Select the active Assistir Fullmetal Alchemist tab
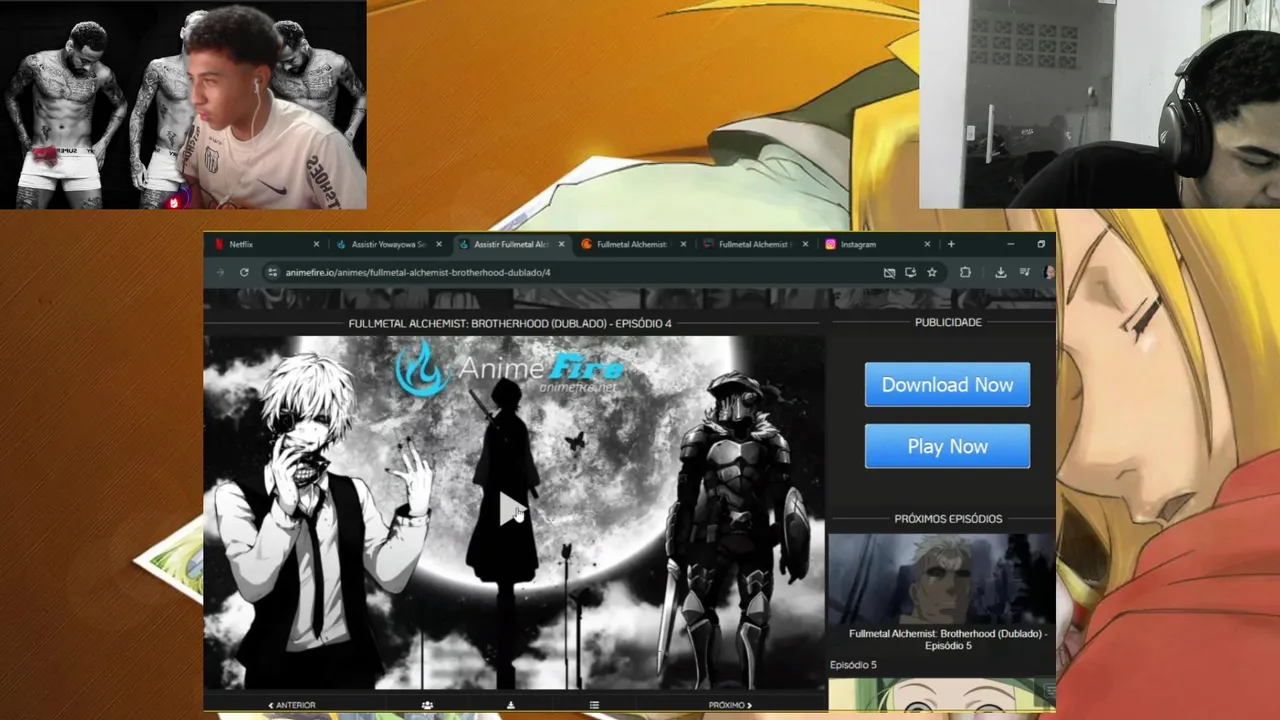This screenshot has width=1280, height=720. point(510,244)
